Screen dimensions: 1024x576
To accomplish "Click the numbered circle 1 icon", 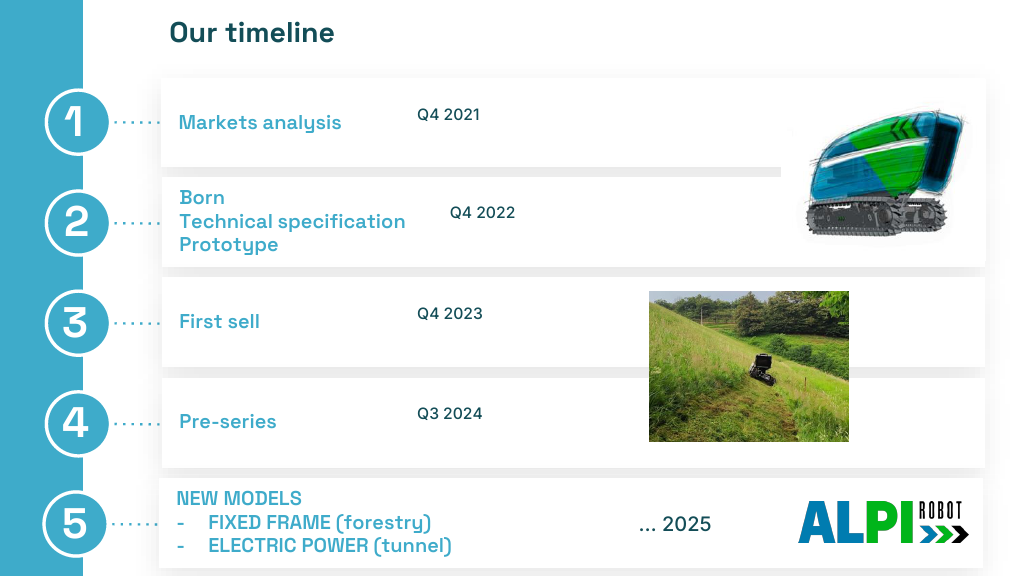I will pyautogui.click(x=77, y=122).
